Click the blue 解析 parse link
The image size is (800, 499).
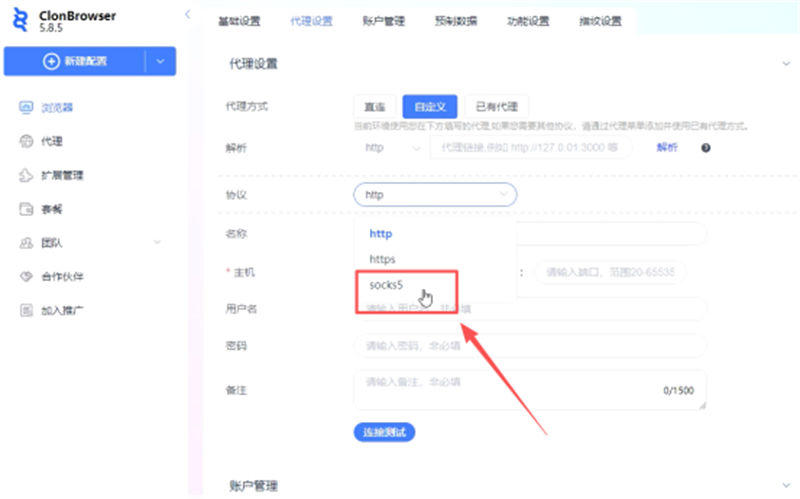[667, 147]
